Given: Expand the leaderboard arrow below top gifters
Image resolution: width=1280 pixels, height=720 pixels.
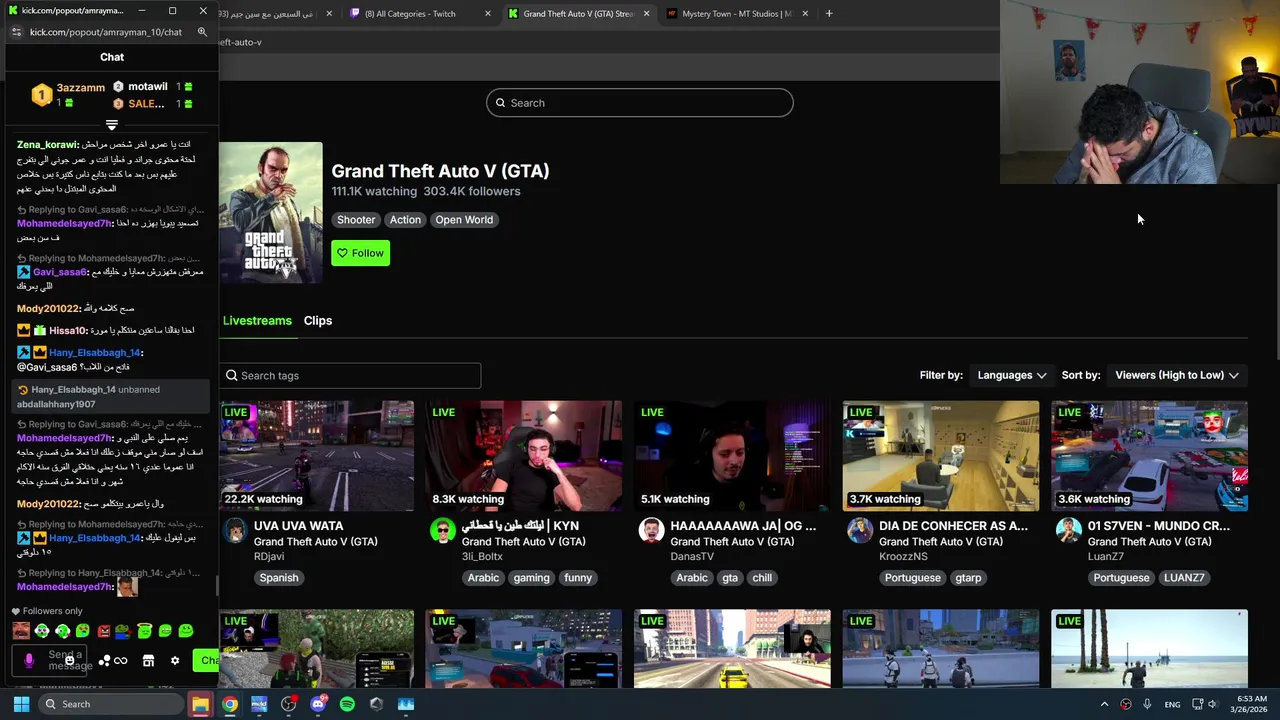Looking at the screenshot, I should pos(112,125).
